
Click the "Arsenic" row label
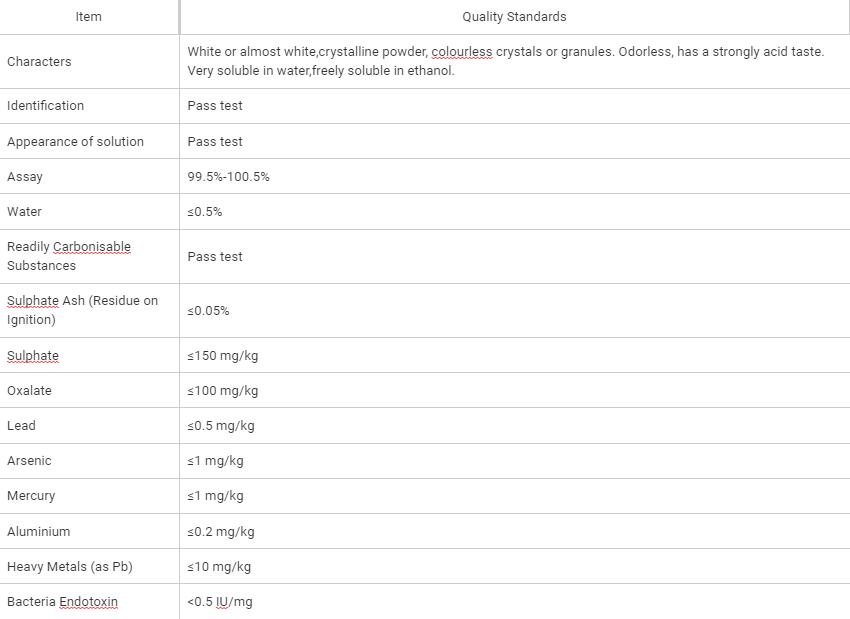tap(29, 461)
